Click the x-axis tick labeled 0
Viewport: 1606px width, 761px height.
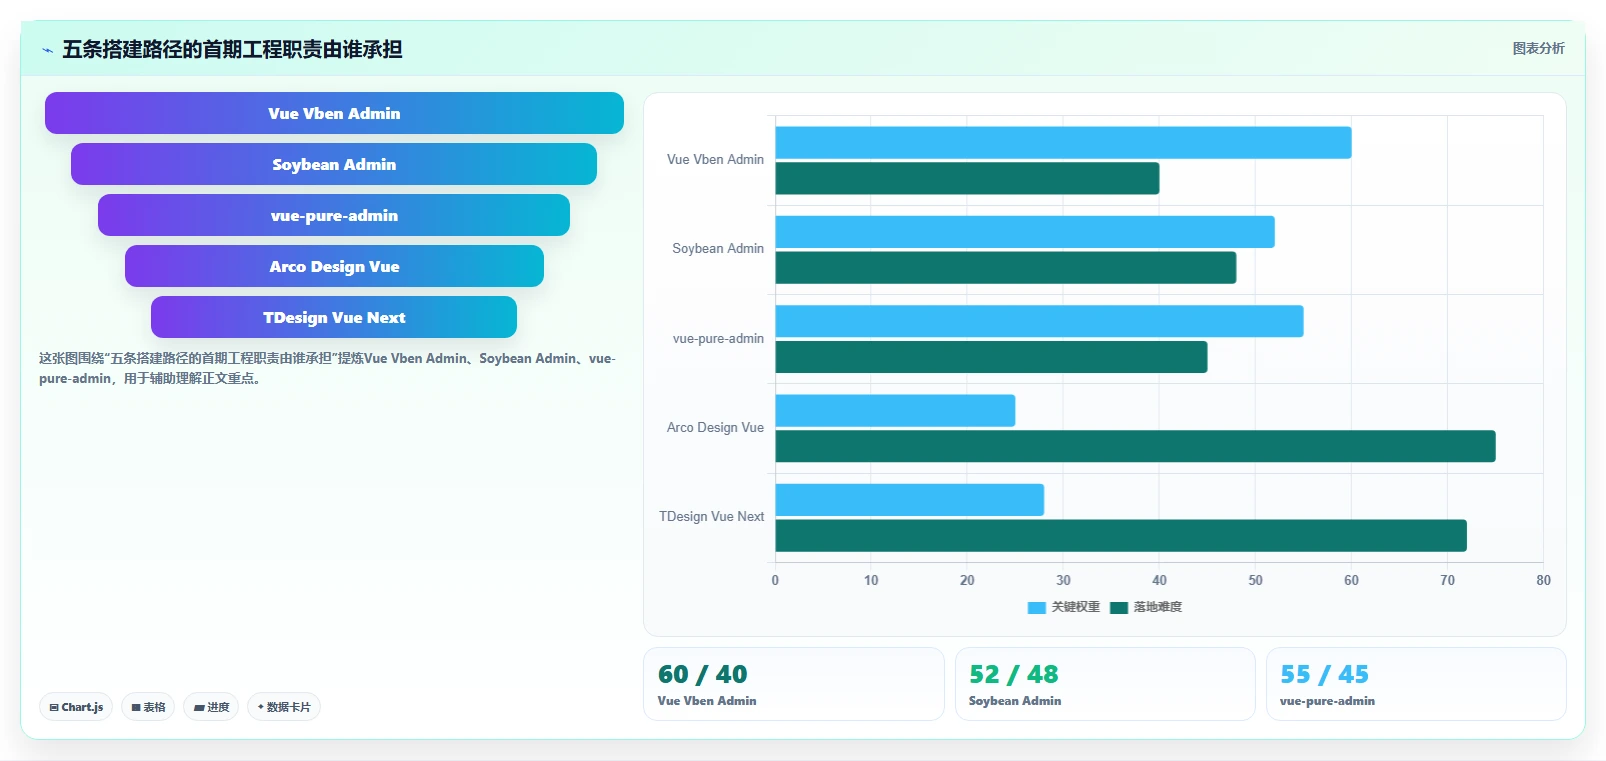pyautogui.click(x=775, y=580)
